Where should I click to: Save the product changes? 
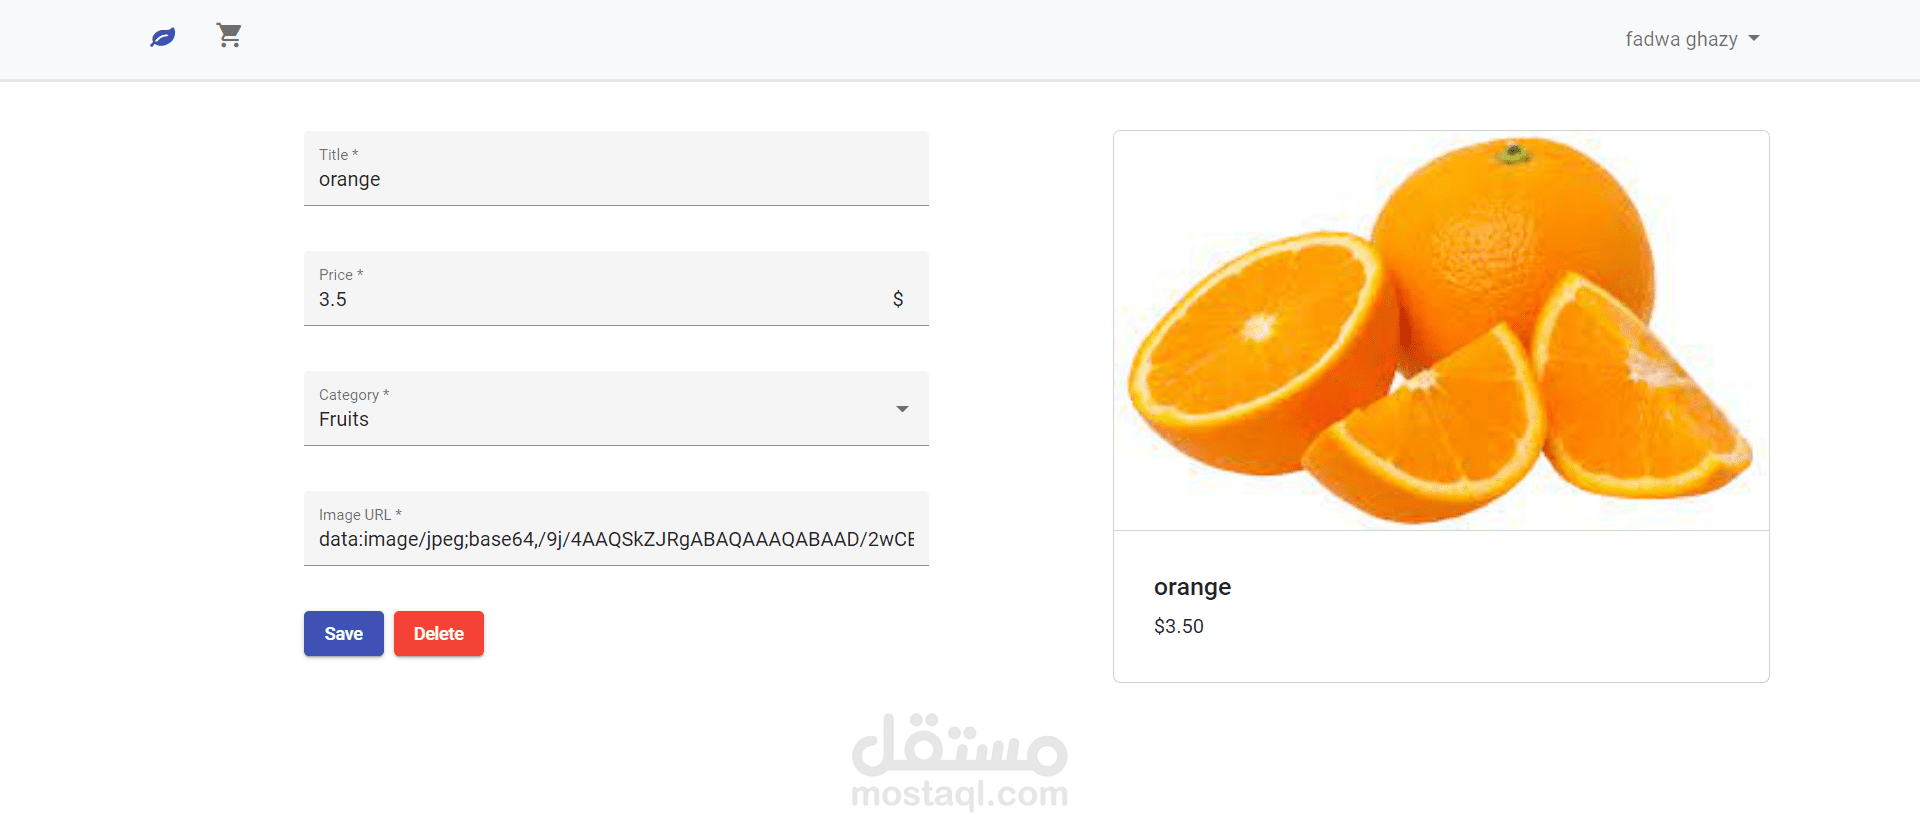coord(344,634)
